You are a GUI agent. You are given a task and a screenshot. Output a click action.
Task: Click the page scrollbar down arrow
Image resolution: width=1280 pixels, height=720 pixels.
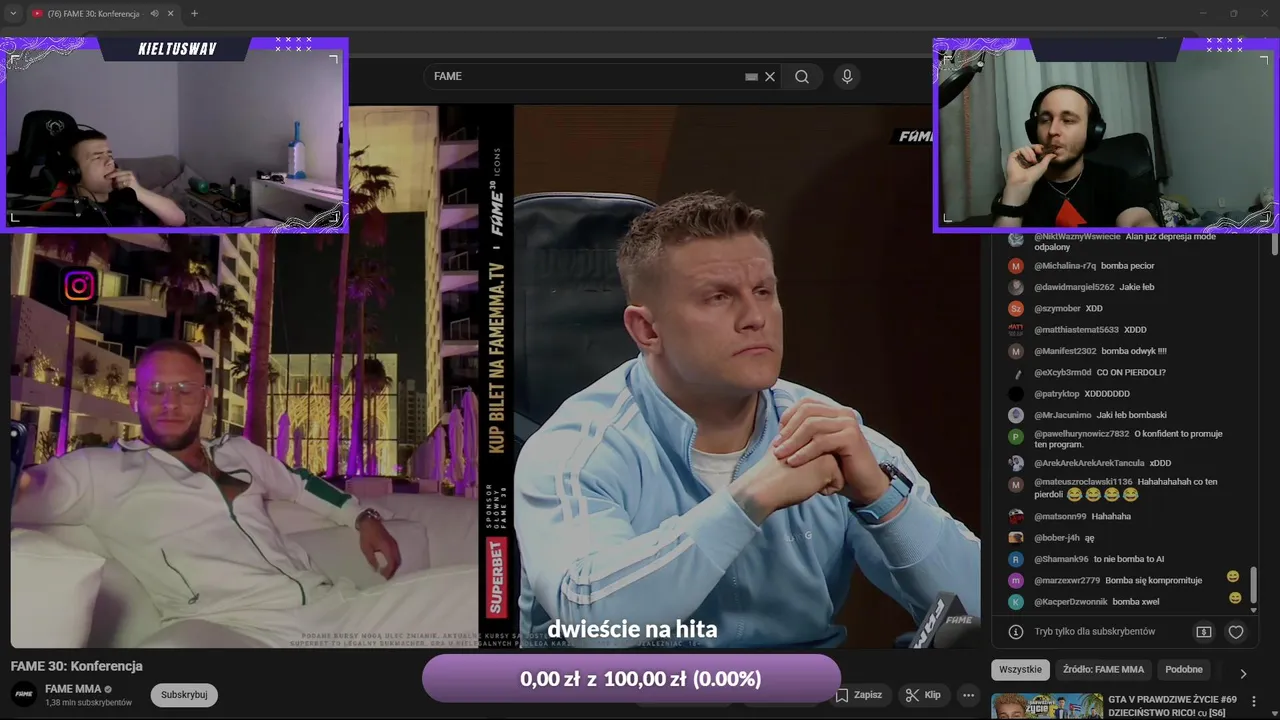click(x=1274, y=714)
